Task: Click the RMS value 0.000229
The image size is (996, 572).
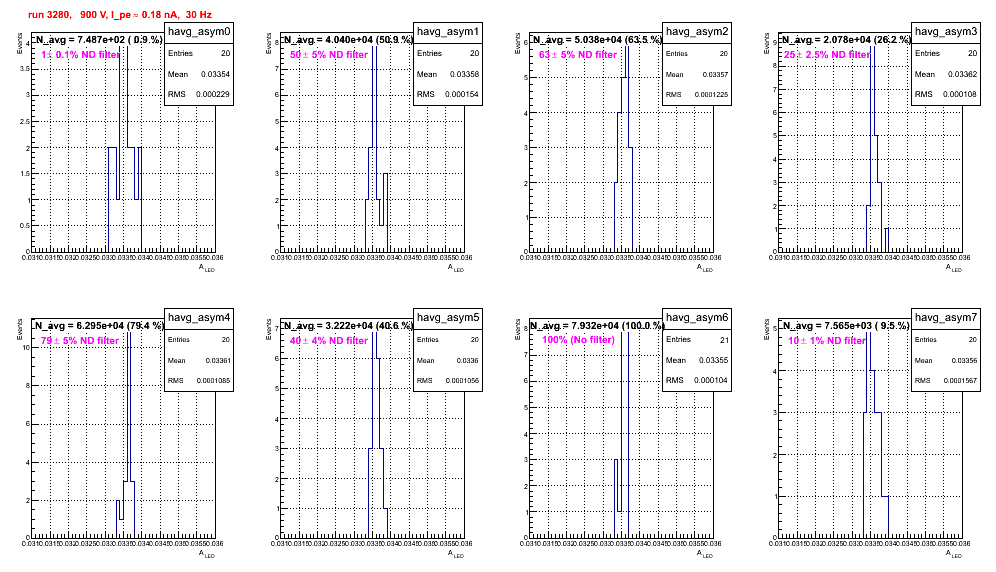Action: (x=213, y=94)
